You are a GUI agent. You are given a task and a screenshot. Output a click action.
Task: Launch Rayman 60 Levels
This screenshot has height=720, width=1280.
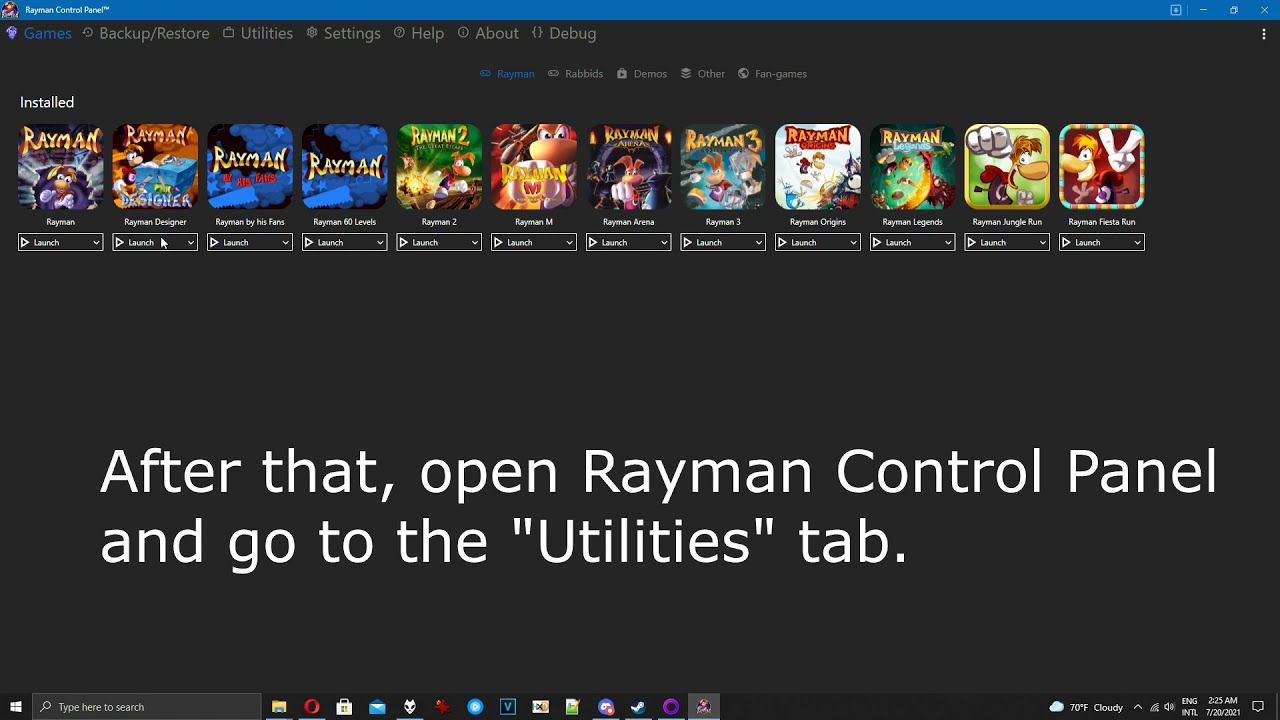coord(338,242)
